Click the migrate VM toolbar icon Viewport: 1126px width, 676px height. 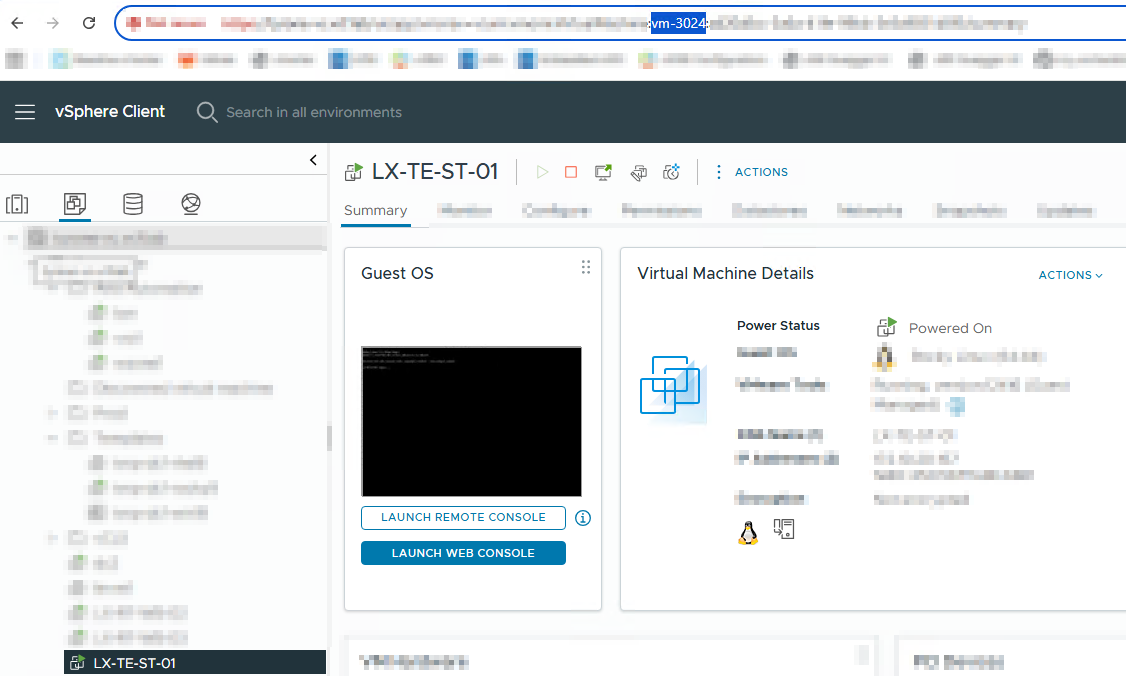(x=638, y=172)
